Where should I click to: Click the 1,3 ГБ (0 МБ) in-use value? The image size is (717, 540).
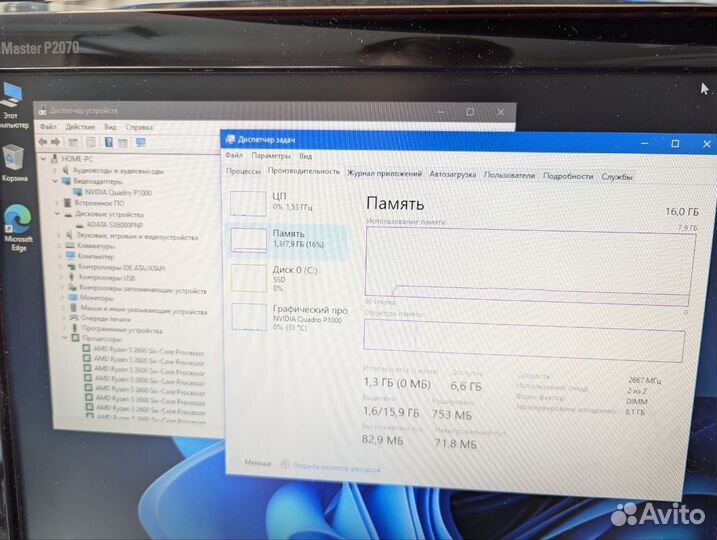coord(397,383)
